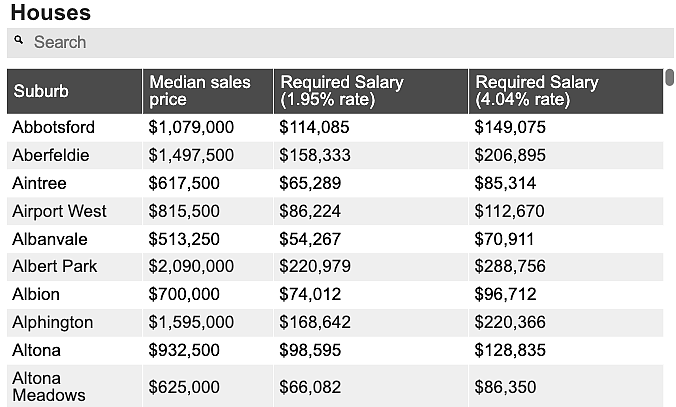The width and height of the screenshot is (676, 407).
Task: Select Albert Park median price $2,090,000
Action: click(191, 266)
